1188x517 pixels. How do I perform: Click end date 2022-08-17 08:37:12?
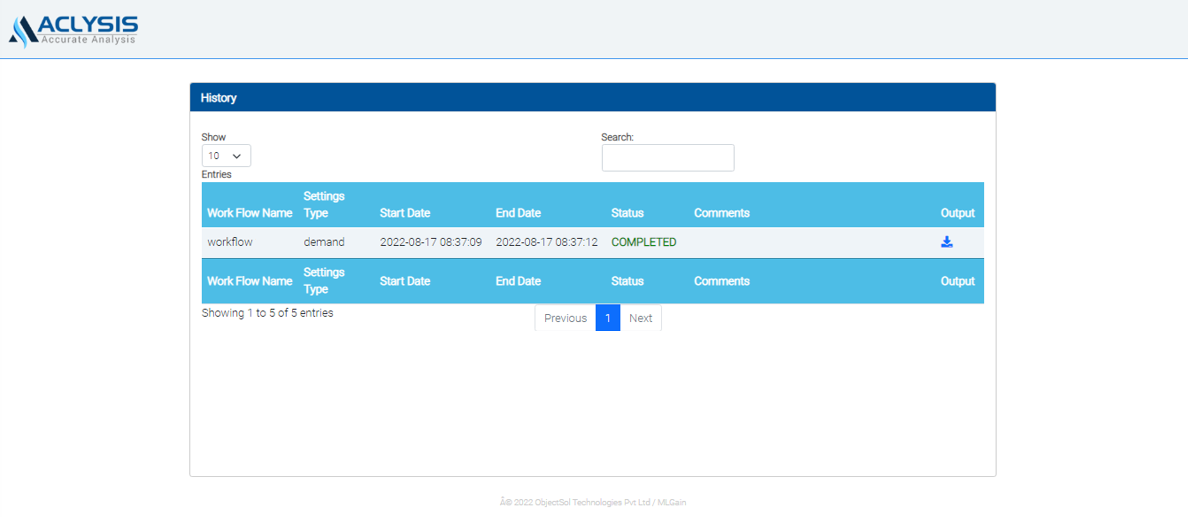(x=546, y=242)
